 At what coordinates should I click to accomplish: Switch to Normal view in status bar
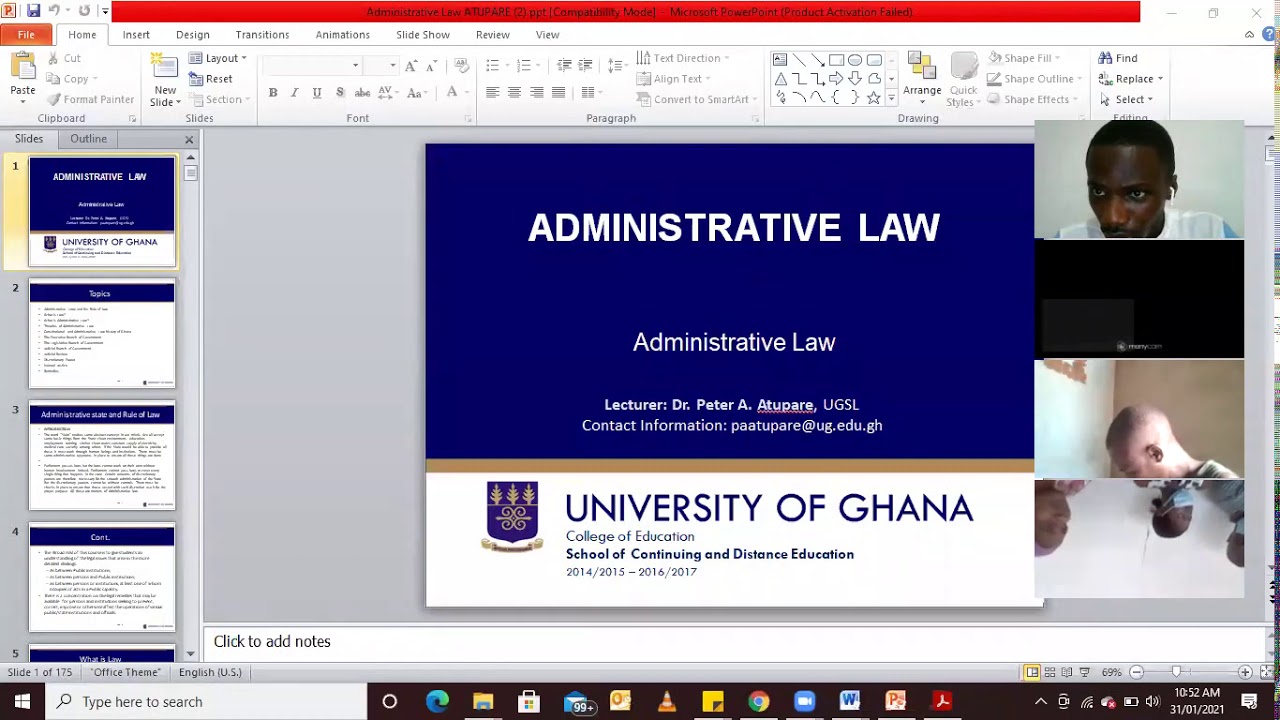tap(1032, 672)
